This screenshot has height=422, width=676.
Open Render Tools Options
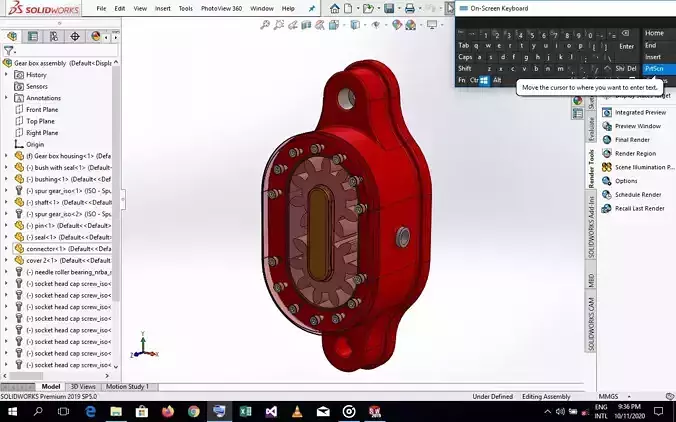[x=620, y=181]
